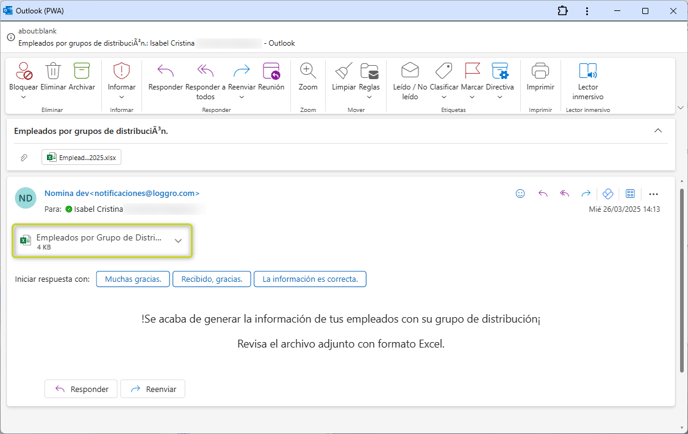
Task: Click forward arrow in message header
Action: (x=586, y=194)
